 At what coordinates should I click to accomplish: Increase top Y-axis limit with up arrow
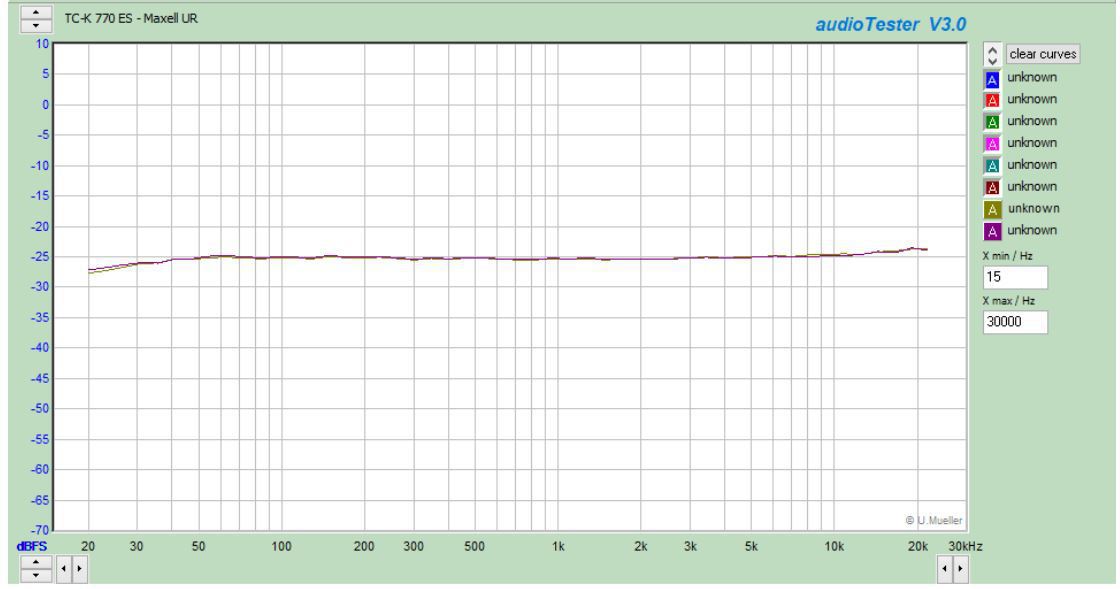[37, 12]
